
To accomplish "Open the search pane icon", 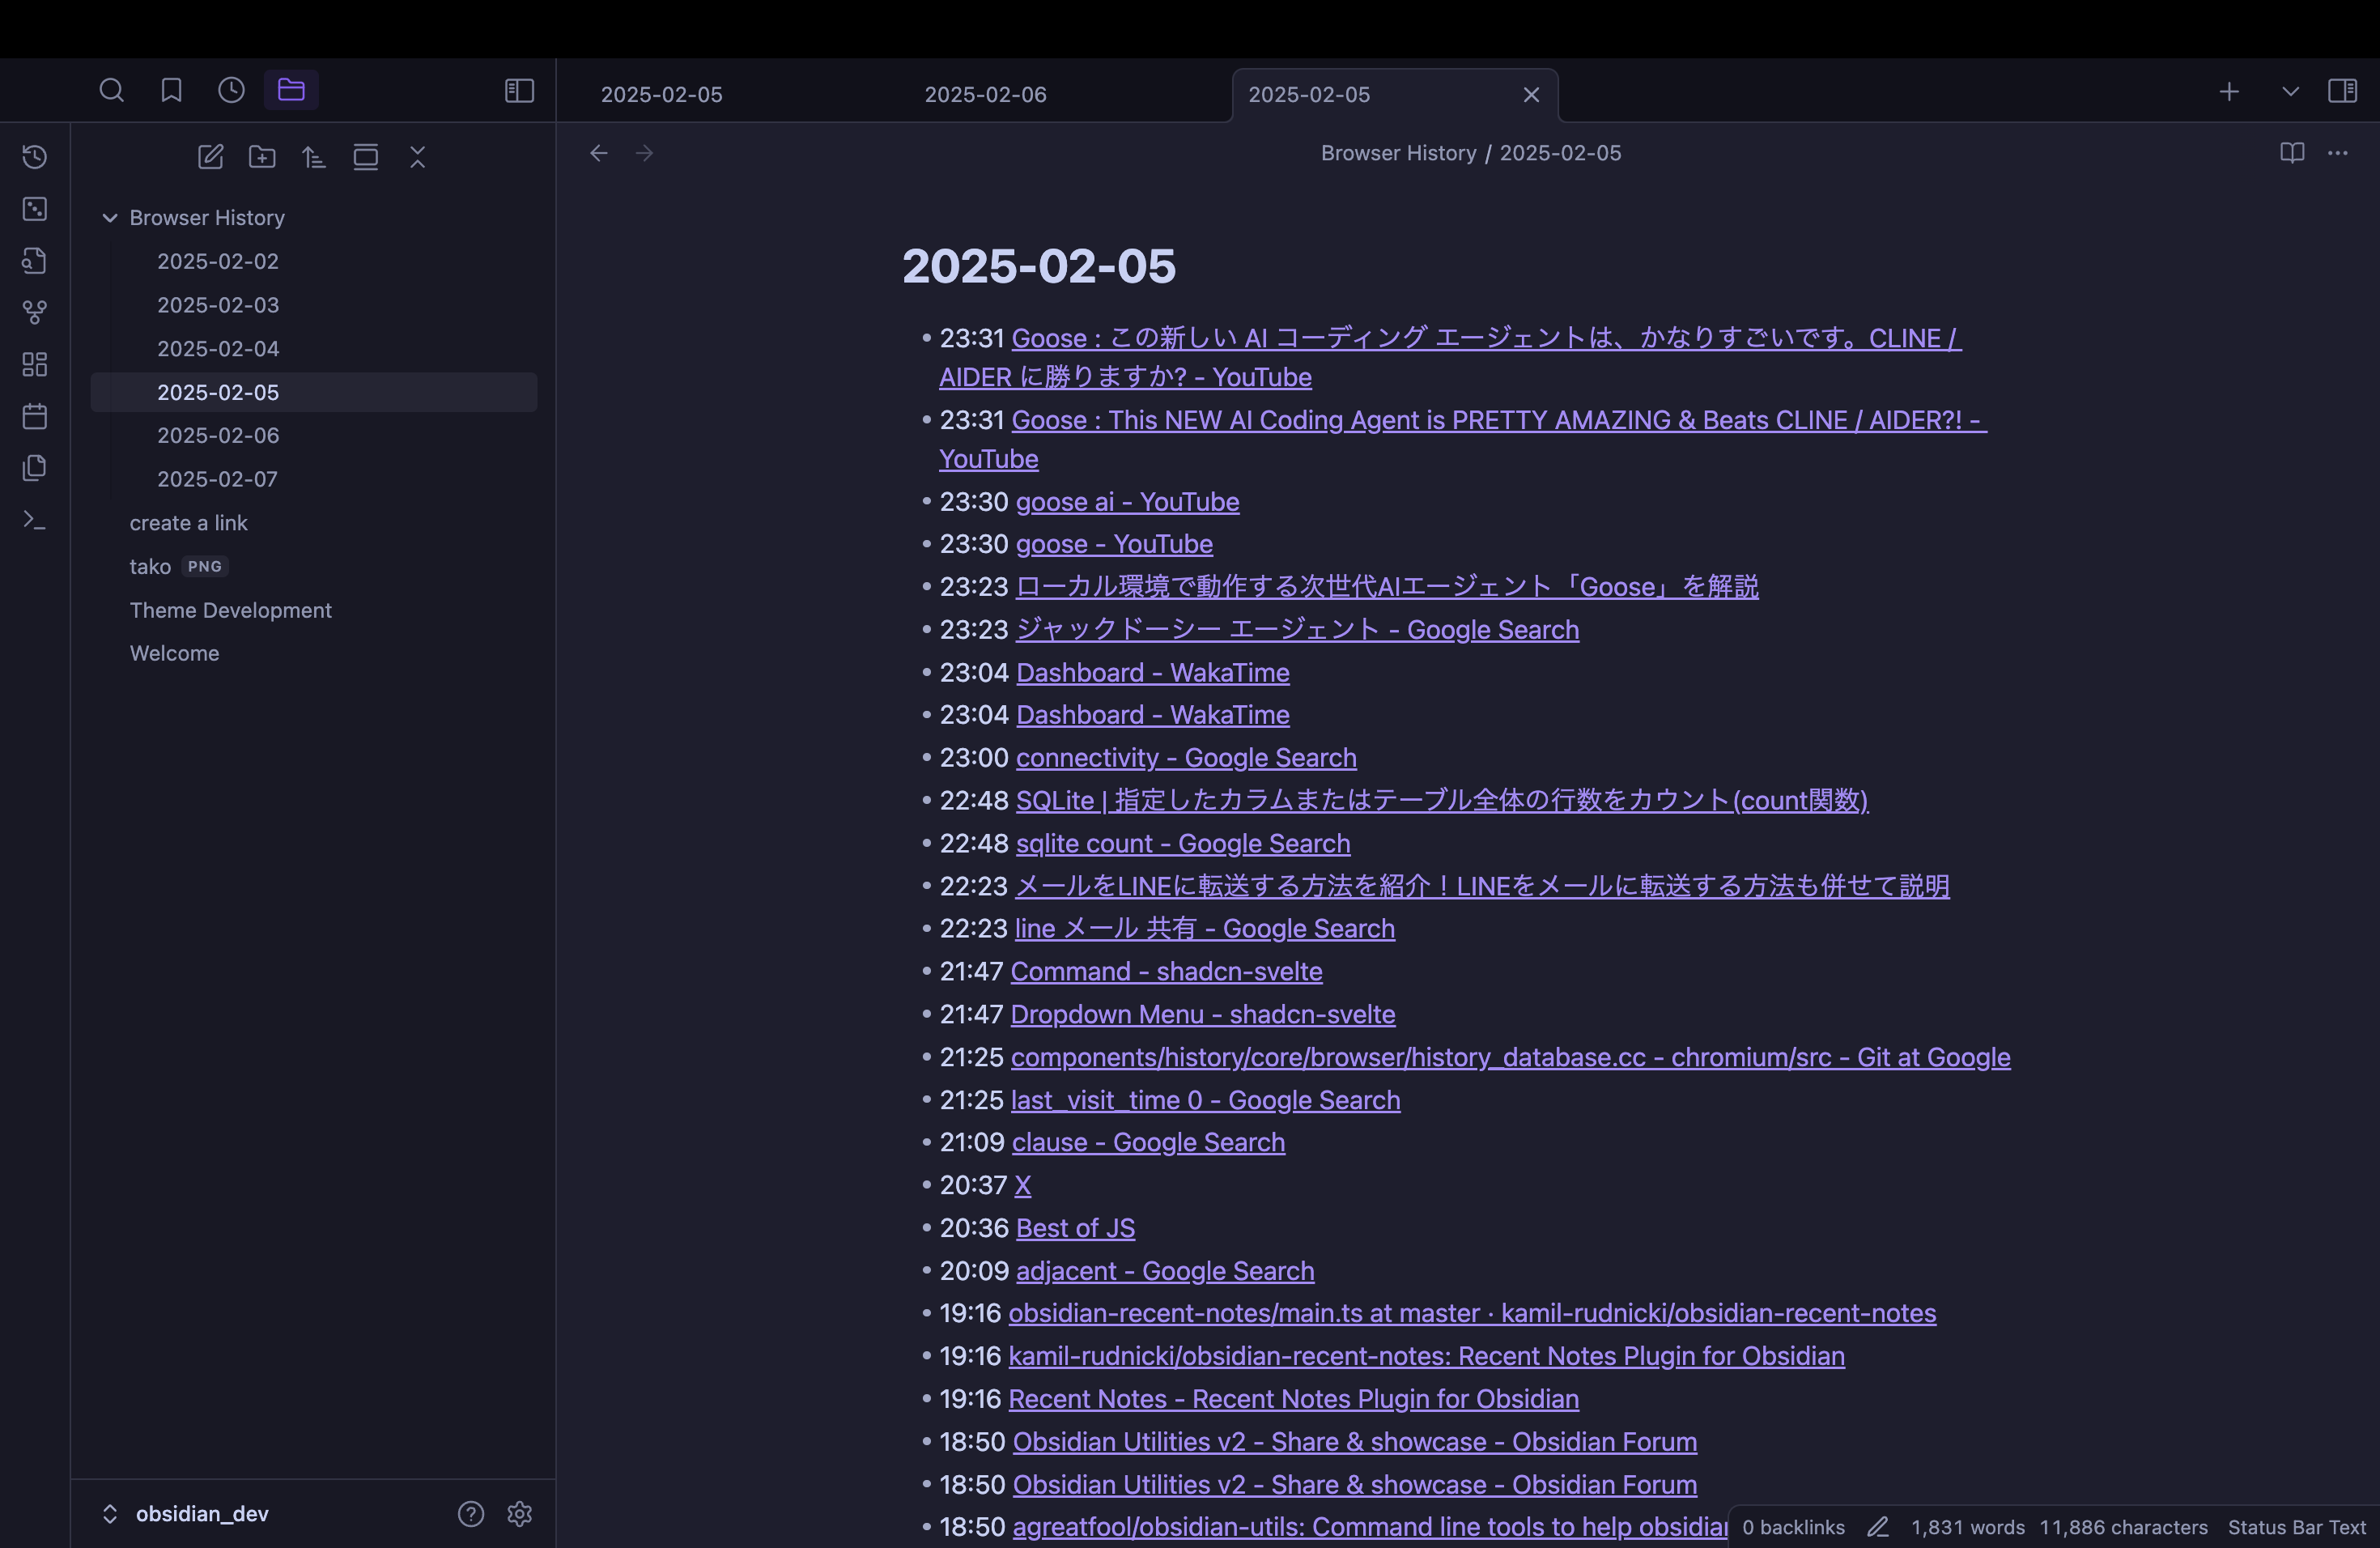I will click(x=111, y=91).
